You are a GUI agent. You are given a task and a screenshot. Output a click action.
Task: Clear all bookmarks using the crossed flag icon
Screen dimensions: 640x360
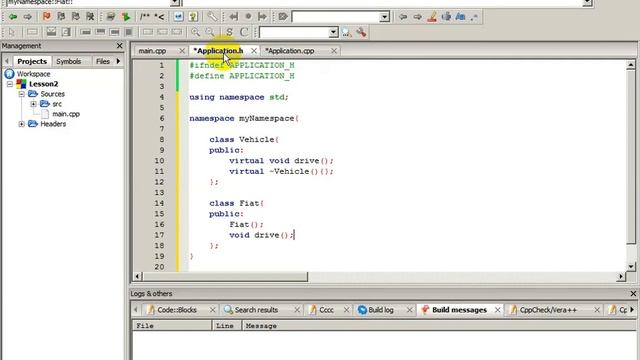90,17
